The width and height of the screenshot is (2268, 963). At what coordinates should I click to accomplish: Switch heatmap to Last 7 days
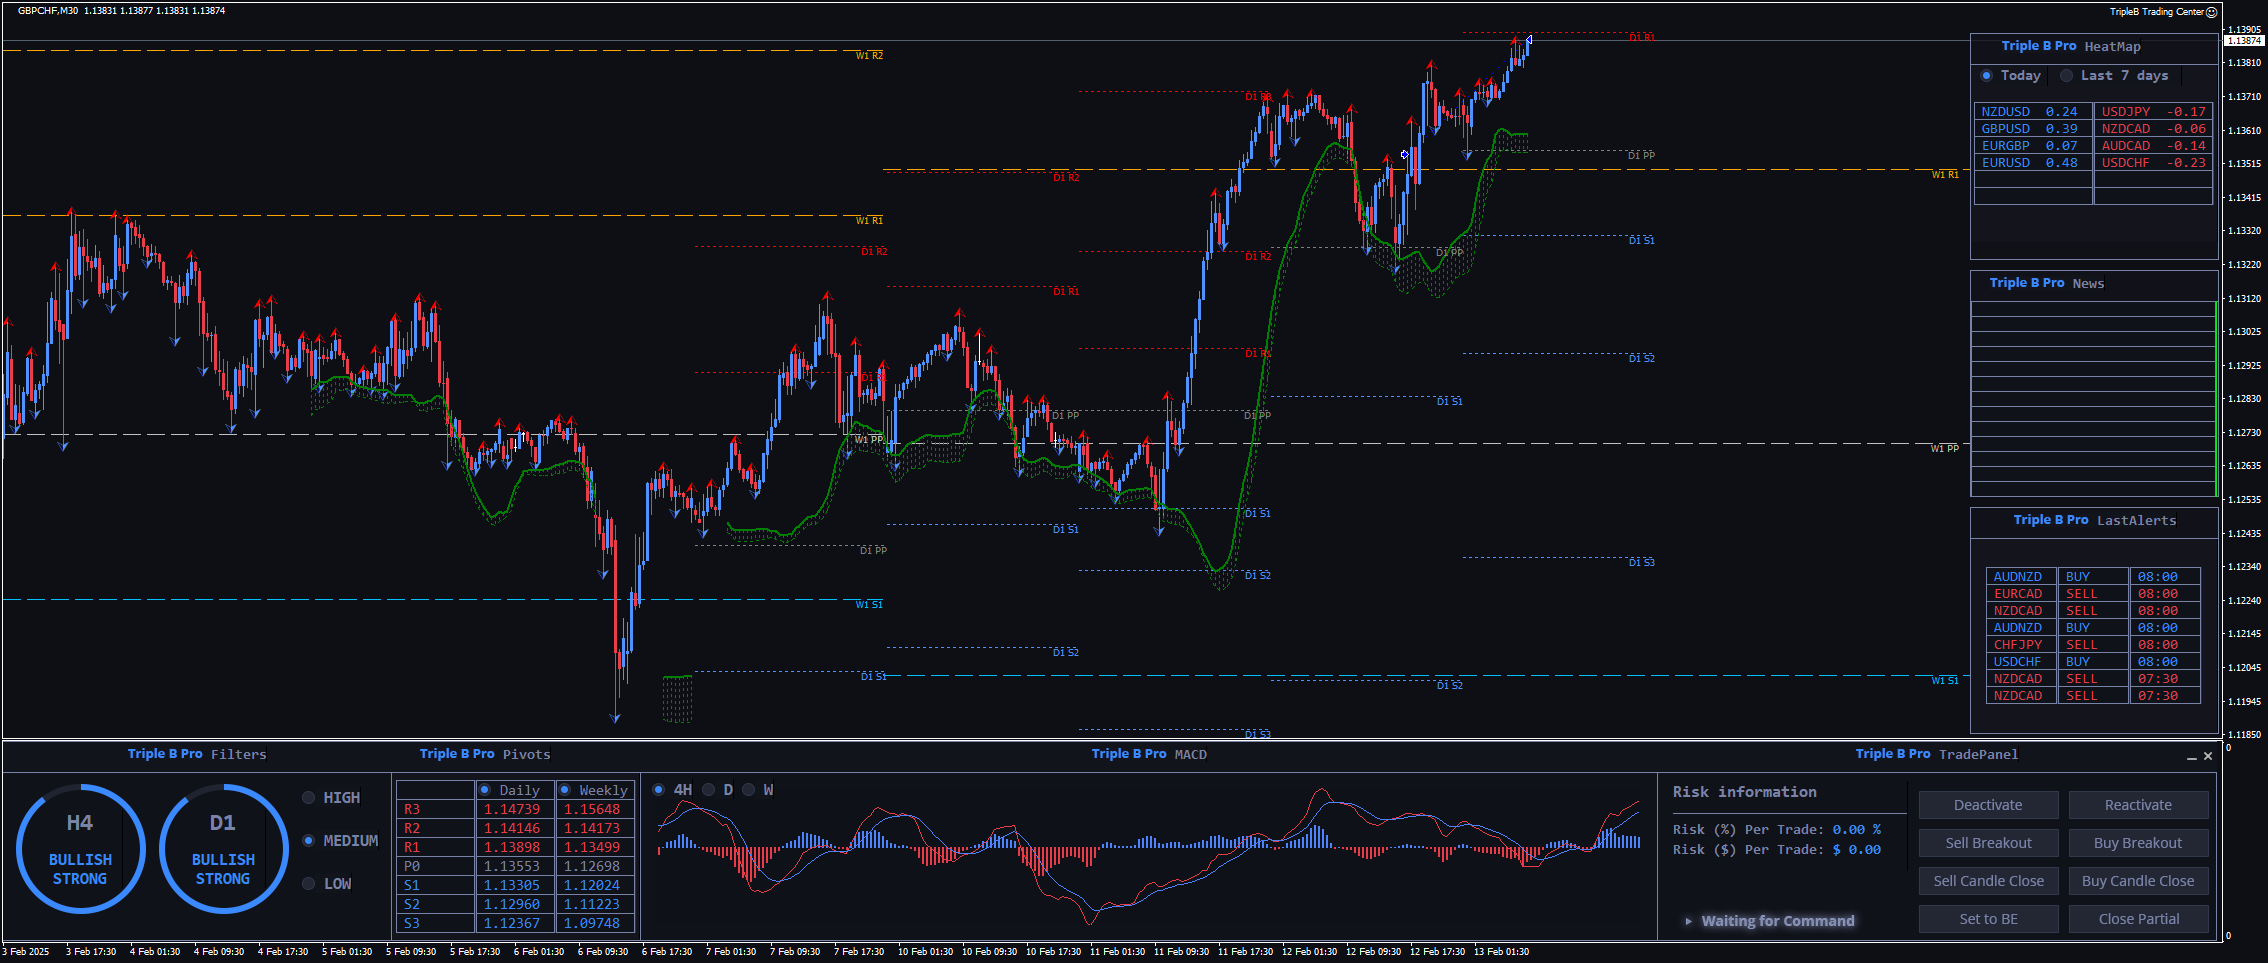pyautogui.click(x=2067, y=76)
